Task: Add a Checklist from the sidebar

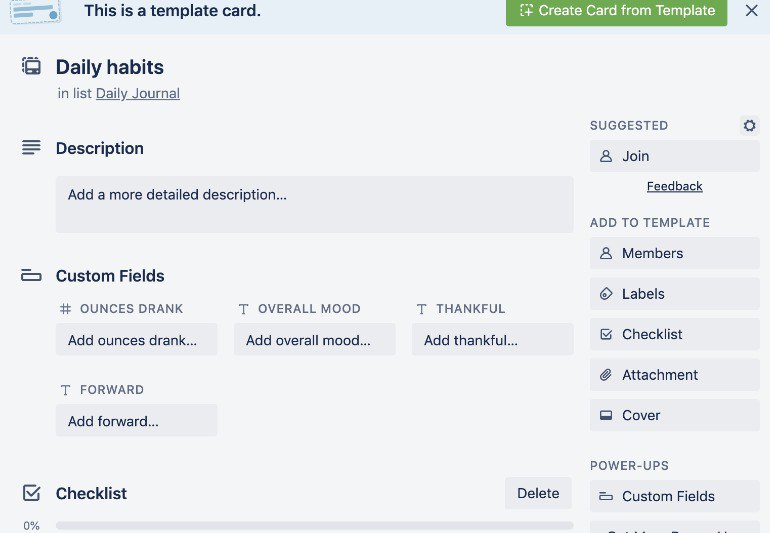Action: [674, 334]
